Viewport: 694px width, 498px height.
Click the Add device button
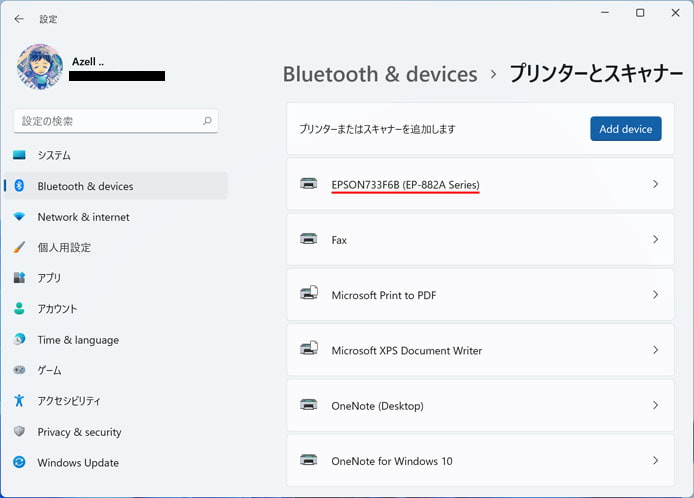coord(626,129)
